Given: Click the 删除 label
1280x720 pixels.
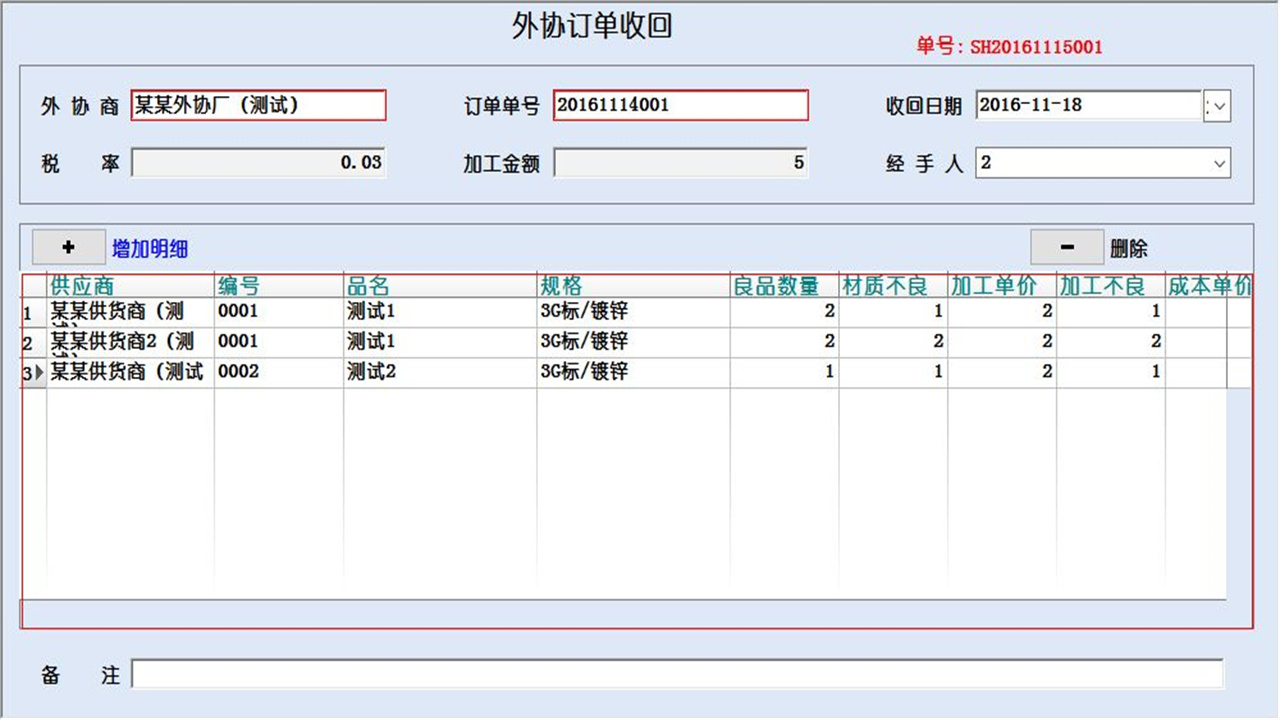Looking at the screenshot, I should point(1133,247).
